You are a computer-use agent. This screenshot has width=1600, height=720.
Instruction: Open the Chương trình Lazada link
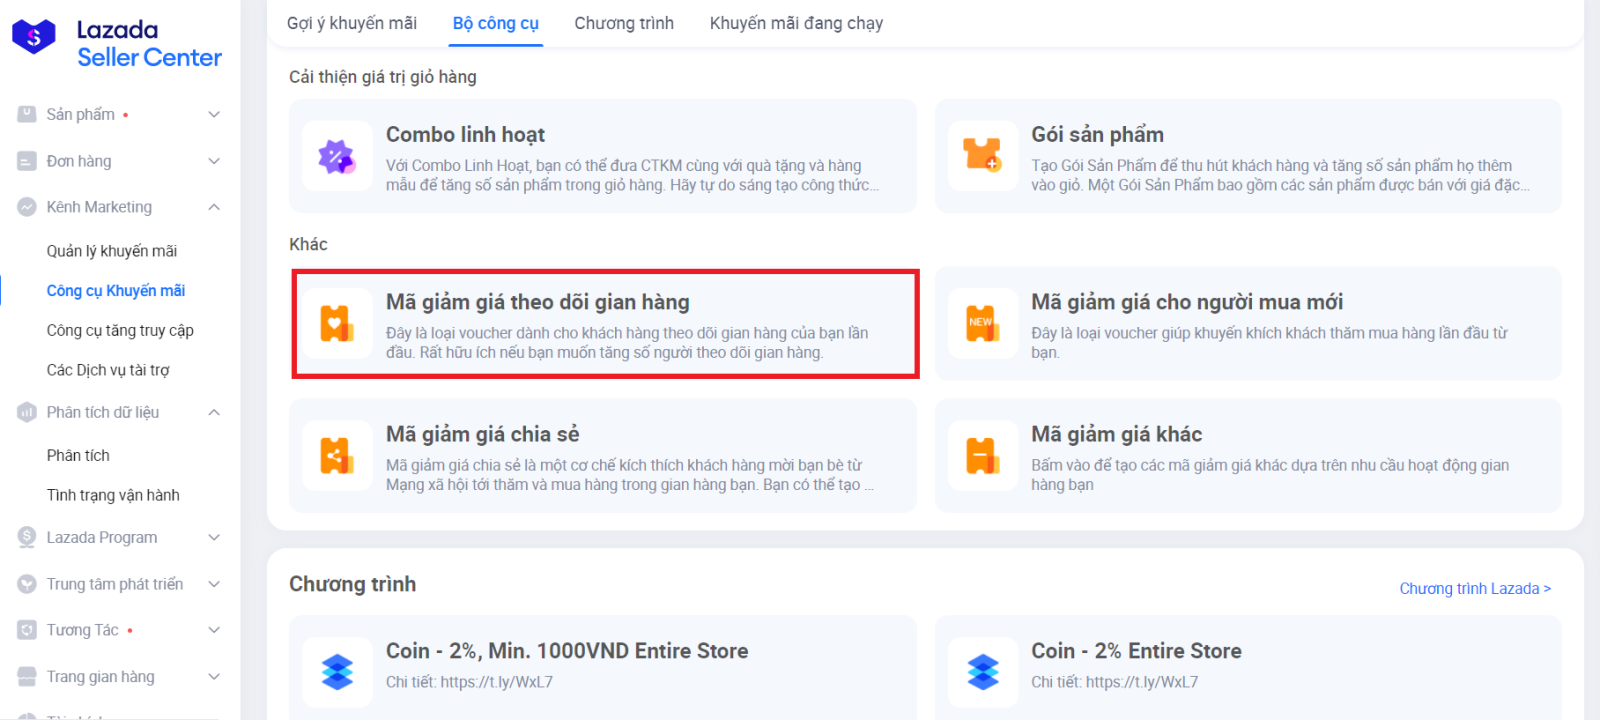(x=1474, y=588)
